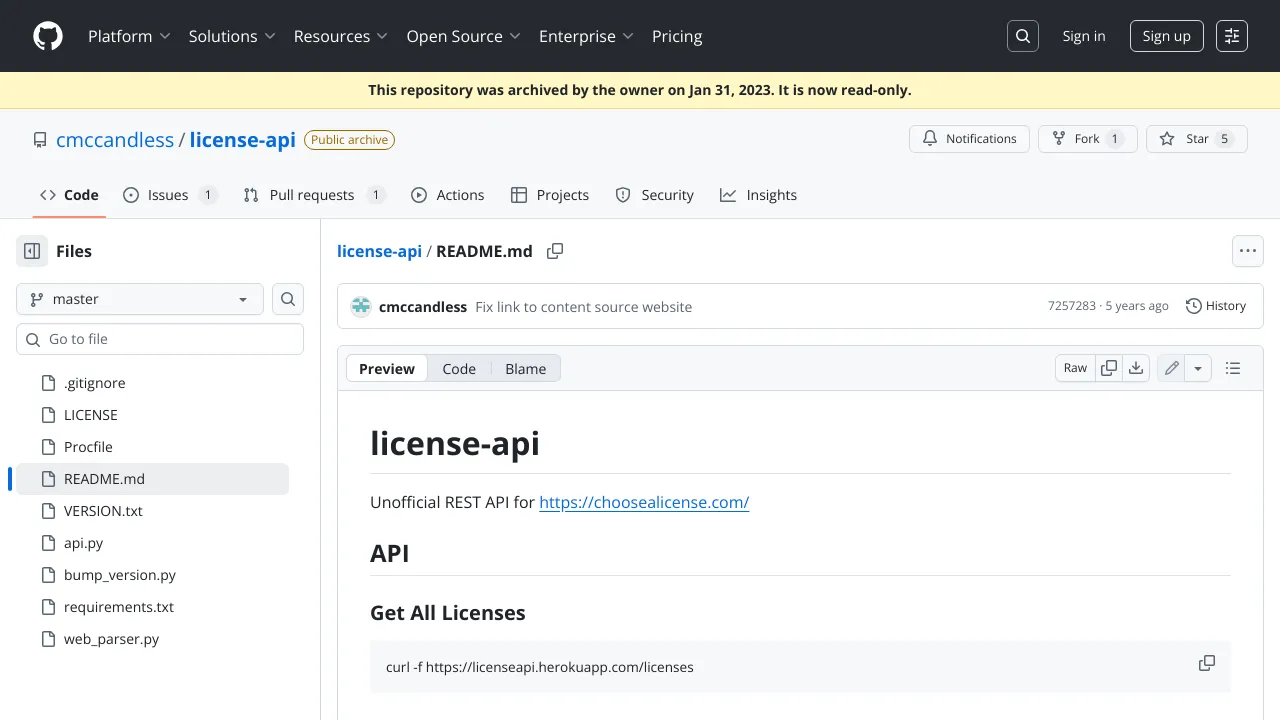
Task: Select the Code tab
Action: [69, 195]
